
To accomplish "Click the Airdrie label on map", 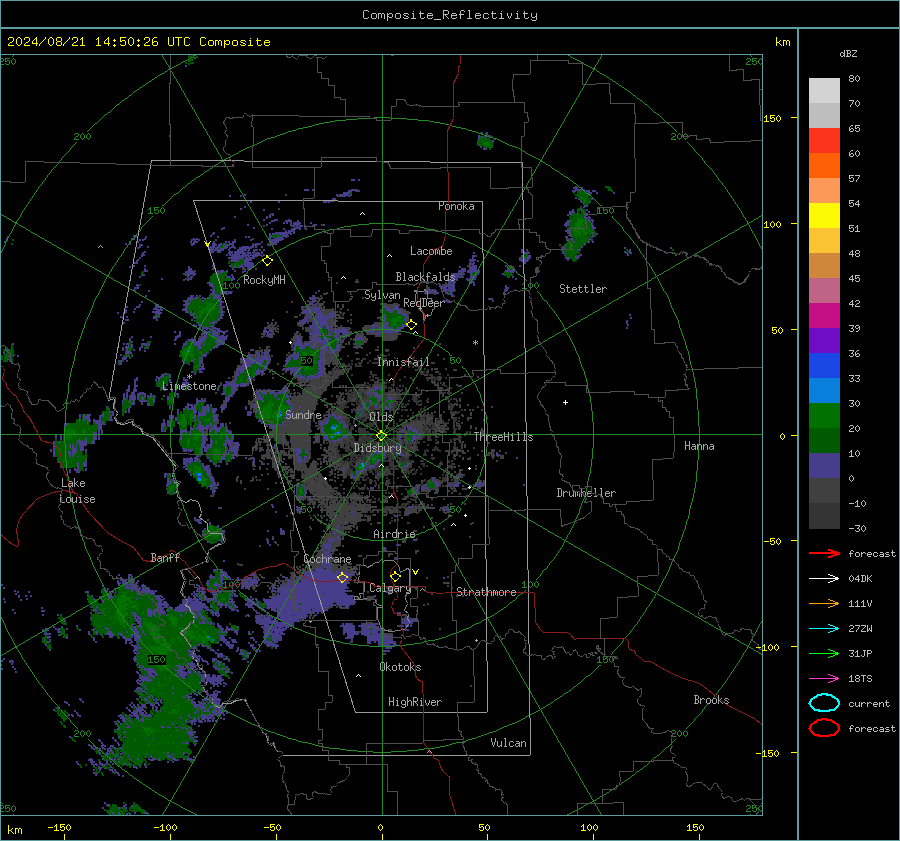I will tap(394, 534).
